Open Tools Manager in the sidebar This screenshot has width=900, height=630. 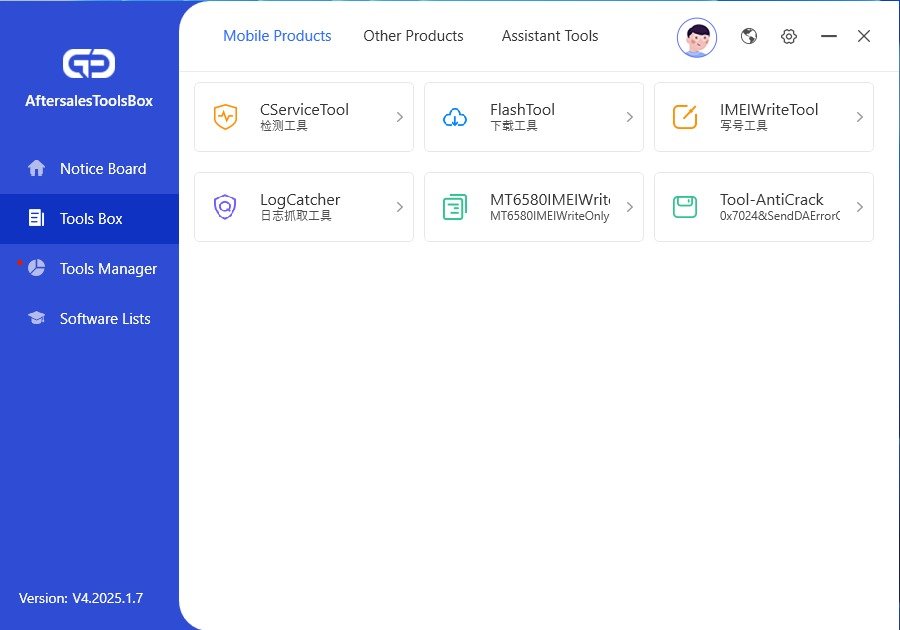[x=108, y=268]
